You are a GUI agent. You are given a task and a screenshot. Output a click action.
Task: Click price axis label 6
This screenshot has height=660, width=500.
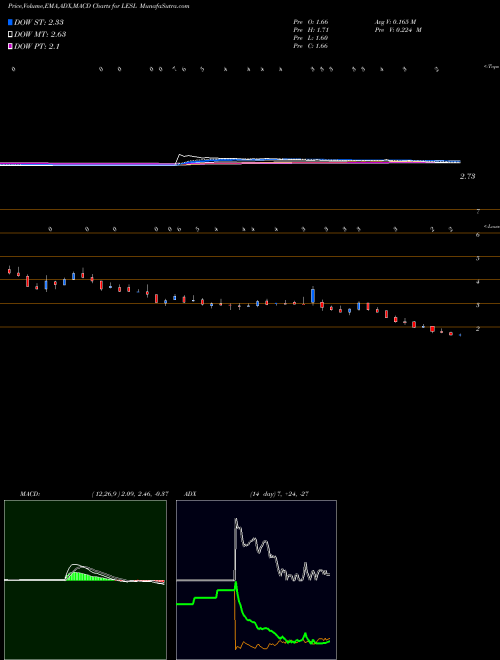tap(478, 235)
